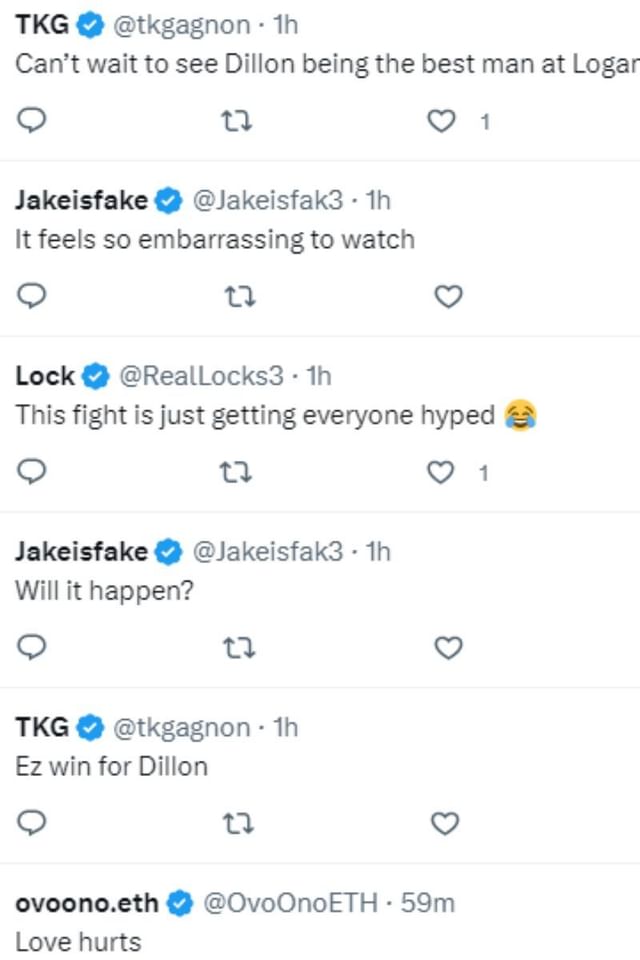The height and width of the screenshot is (960, 640).
Task: Toggle like on Jakeisfake's 'Will it happen?' tweet
Action: click(447, 647)
